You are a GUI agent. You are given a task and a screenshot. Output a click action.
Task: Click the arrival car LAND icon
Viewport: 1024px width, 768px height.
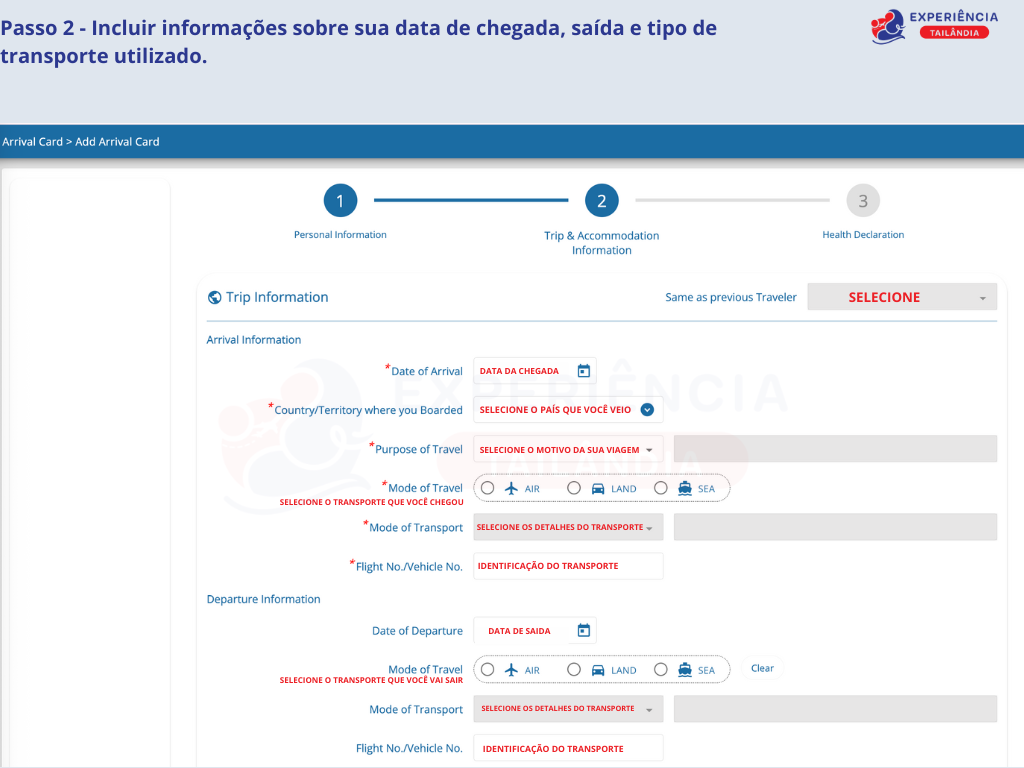point(598,488)
